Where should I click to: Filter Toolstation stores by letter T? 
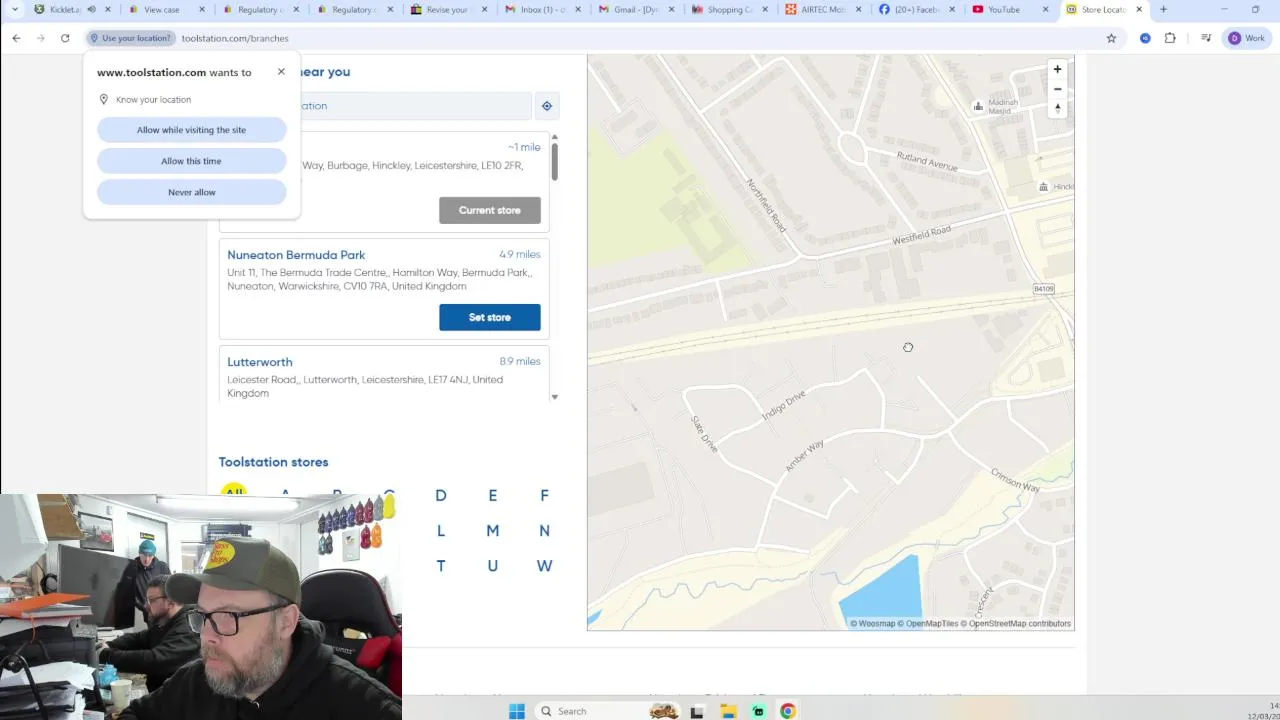(440, 565)
